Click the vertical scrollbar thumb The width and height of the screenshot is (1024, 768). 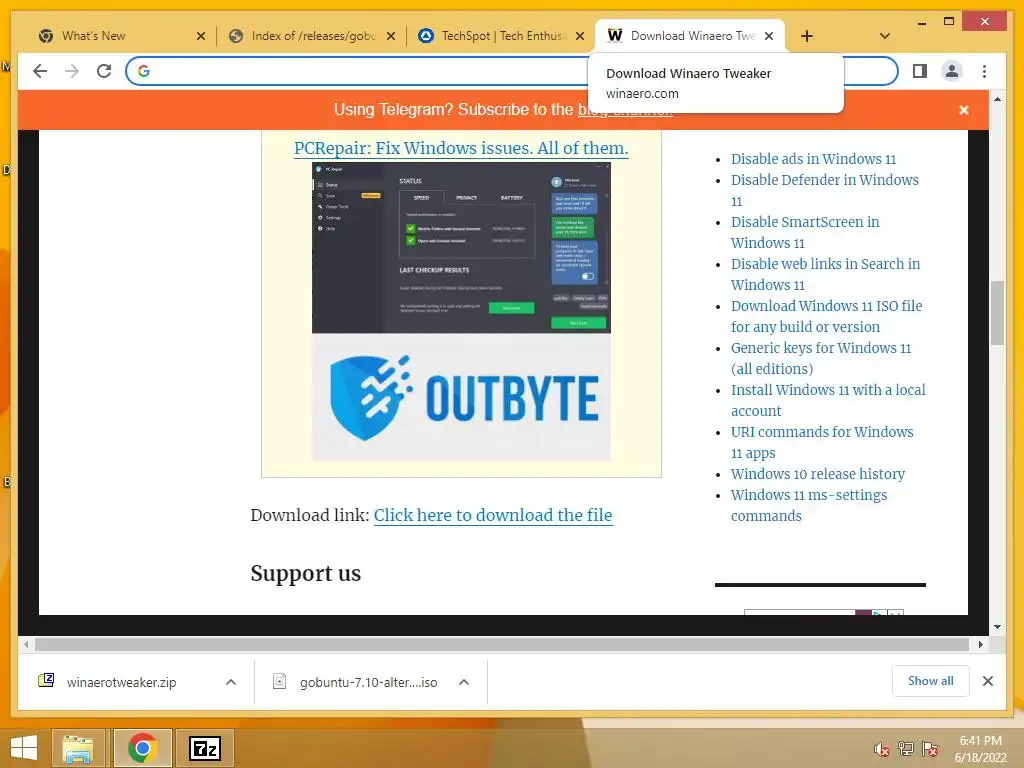pyautogui.click(x=997, y=313)
